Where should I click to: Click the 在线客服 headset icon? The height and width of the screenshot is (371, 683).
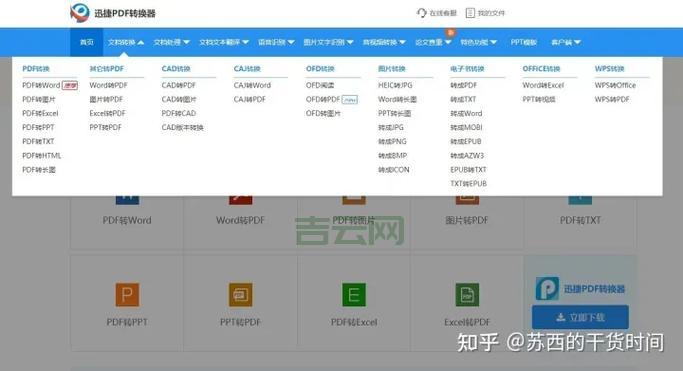click(x=421, y=13)
